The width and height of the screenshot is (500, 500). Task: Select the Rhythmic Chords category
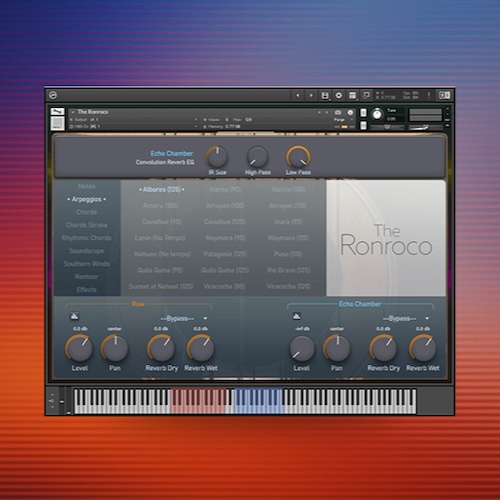[87, 238]
